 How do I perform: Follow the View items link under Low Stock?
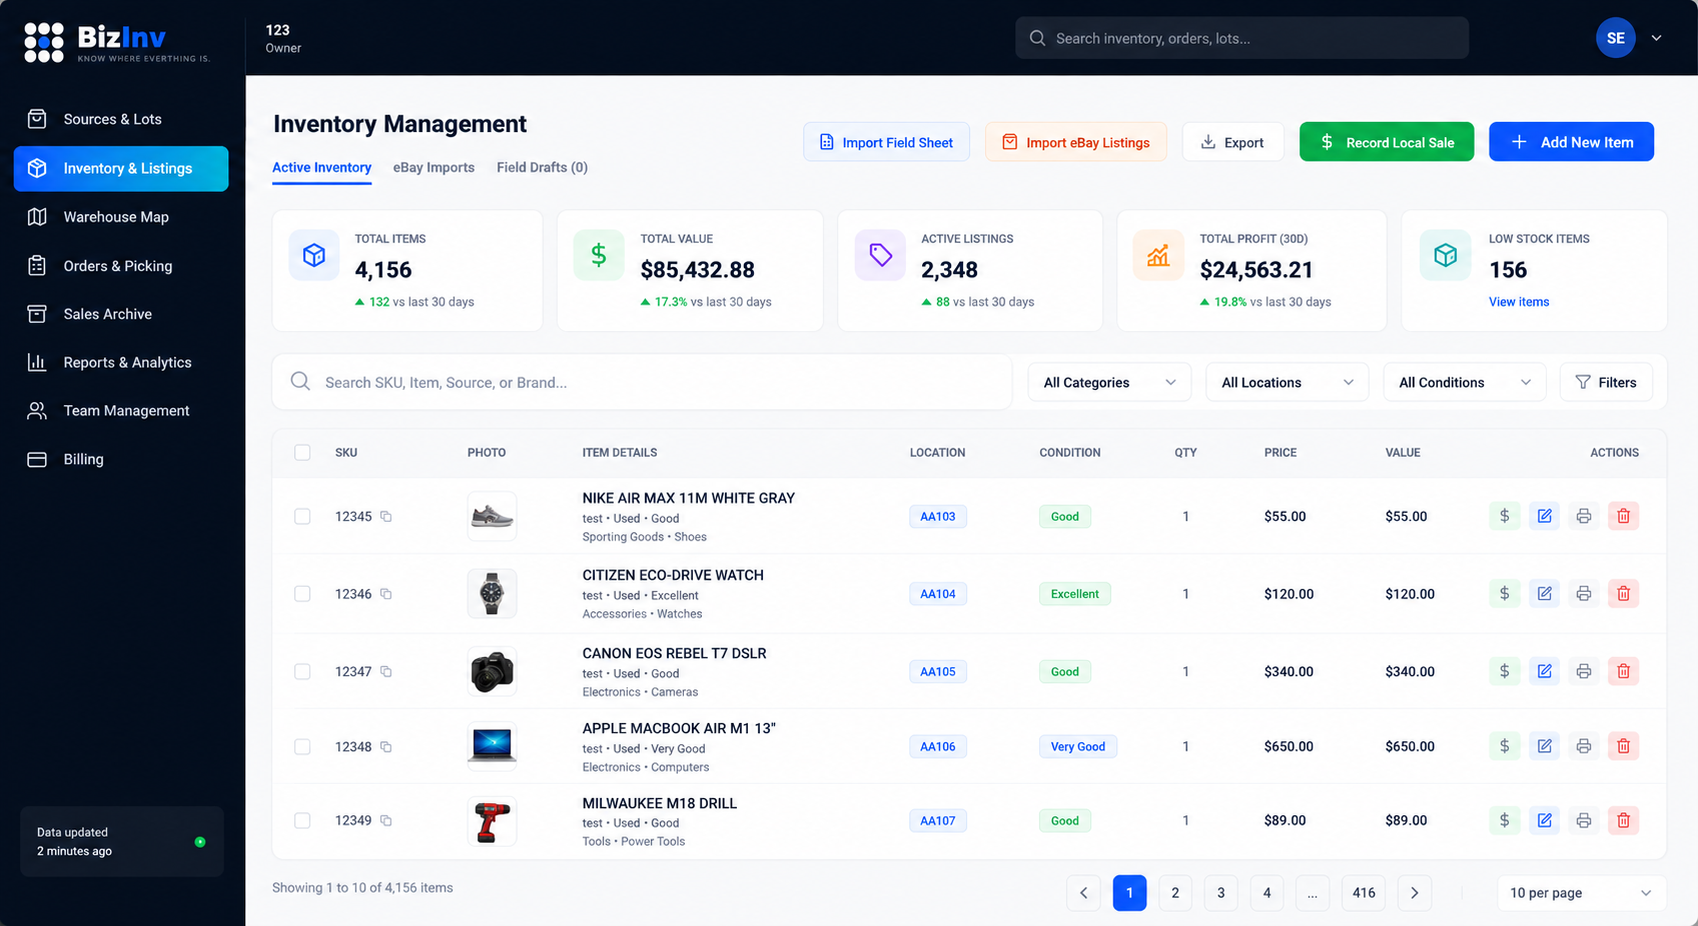coord(1518,302)
